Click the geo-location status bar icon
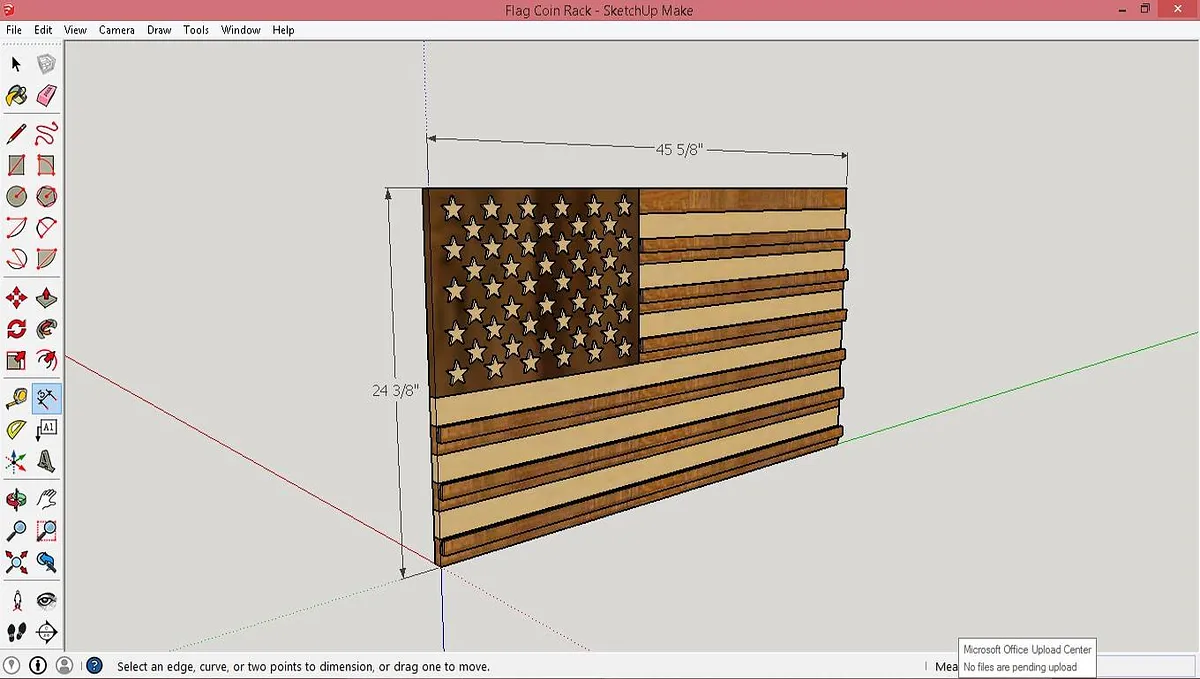1200x679 pixels. (12, 665)
